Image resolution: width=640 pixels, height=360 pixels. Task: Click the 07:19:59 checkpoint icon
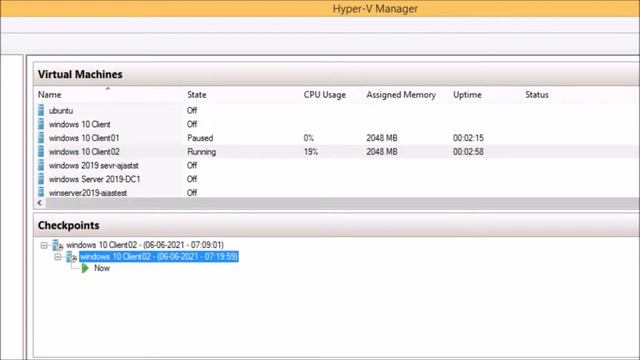(x=71, y=257)
